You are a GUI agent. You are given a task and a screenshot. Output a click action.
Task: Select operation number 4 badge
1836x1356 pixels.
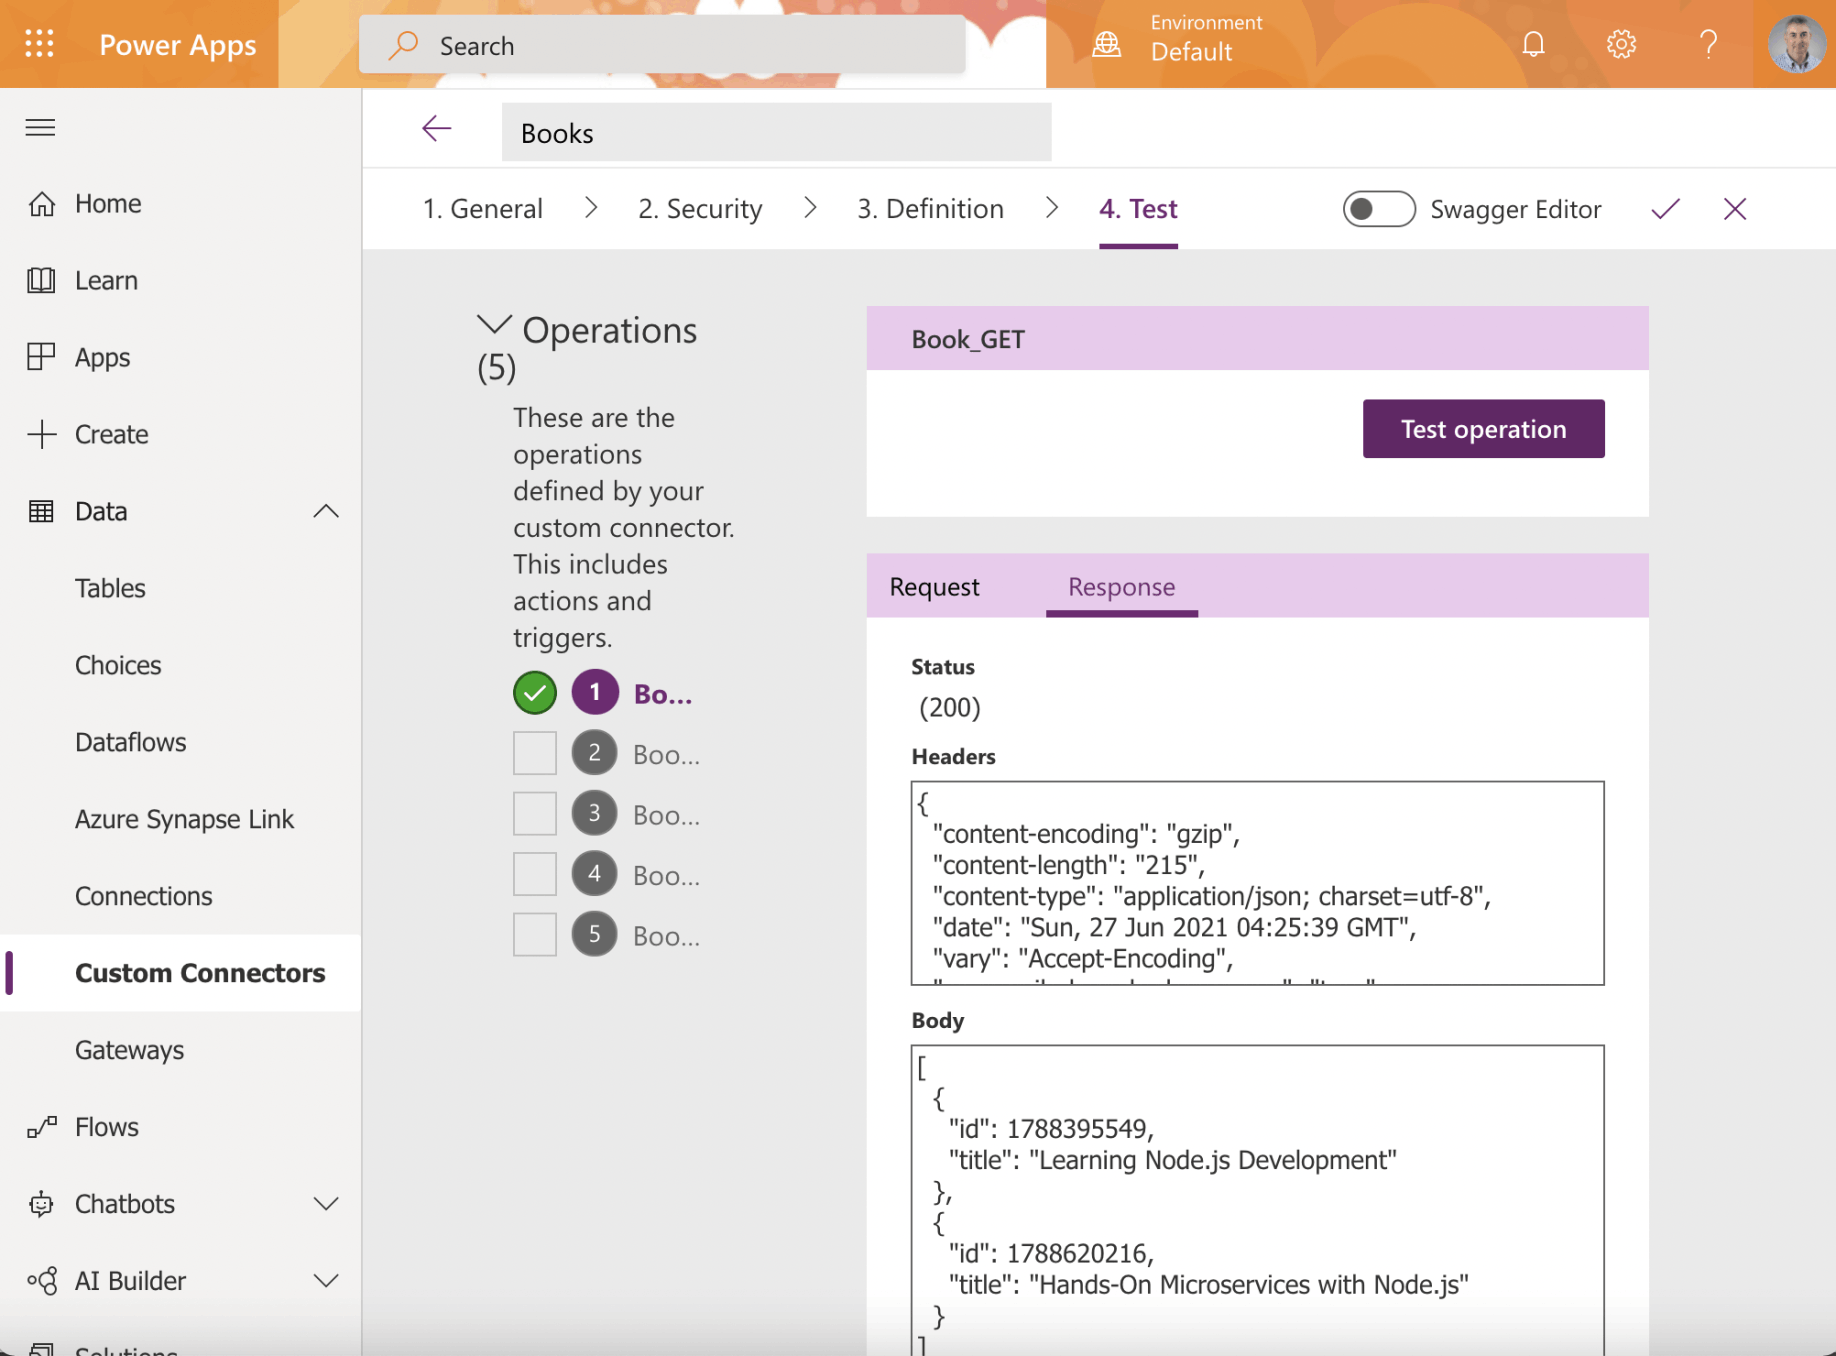coord(594,874)
